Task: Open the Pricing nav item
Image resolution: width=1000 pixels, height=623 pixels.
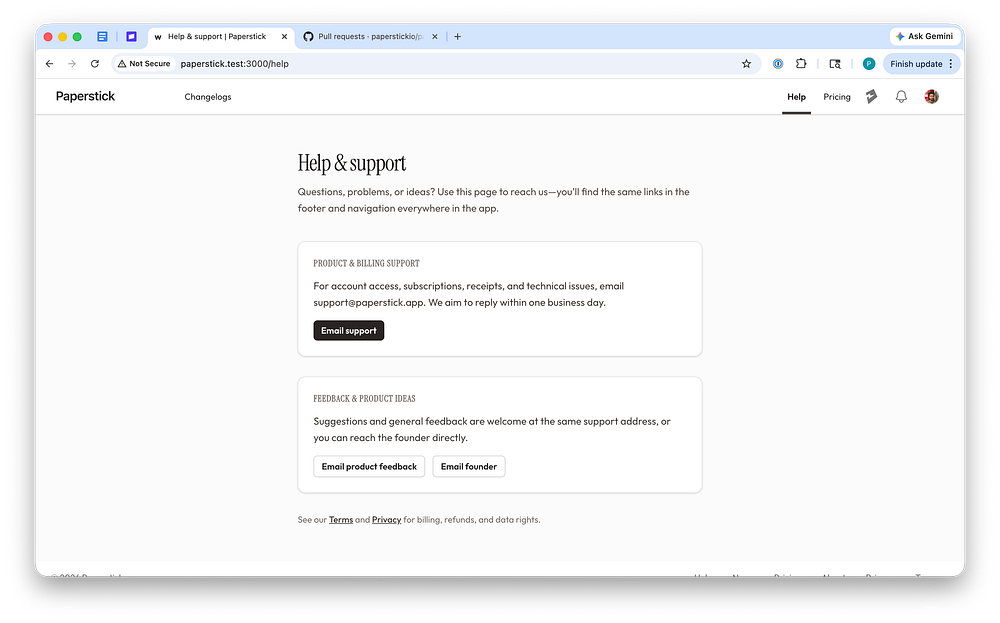Action: (x=837, y=97)
